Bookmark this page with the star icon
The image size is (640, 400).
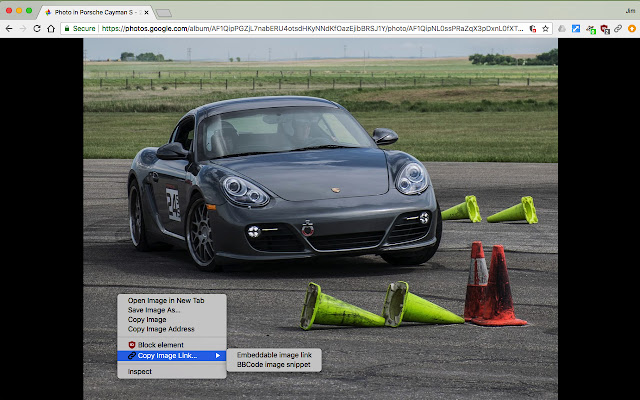point(545,29)
